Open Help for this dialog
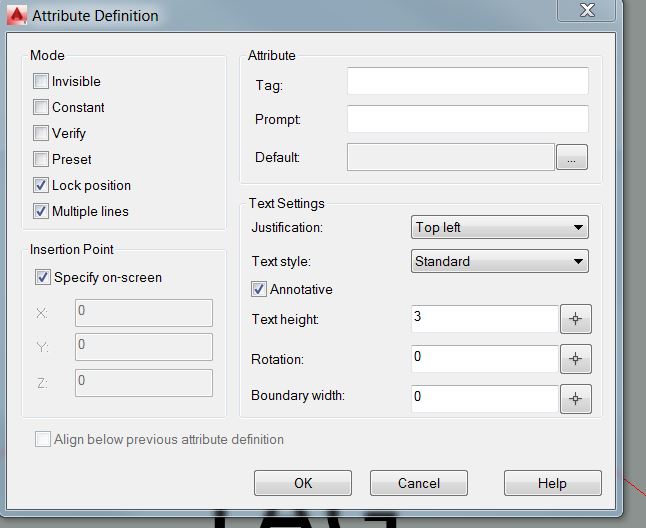Viewport: 646px width, 528px height. pos(552,483)
